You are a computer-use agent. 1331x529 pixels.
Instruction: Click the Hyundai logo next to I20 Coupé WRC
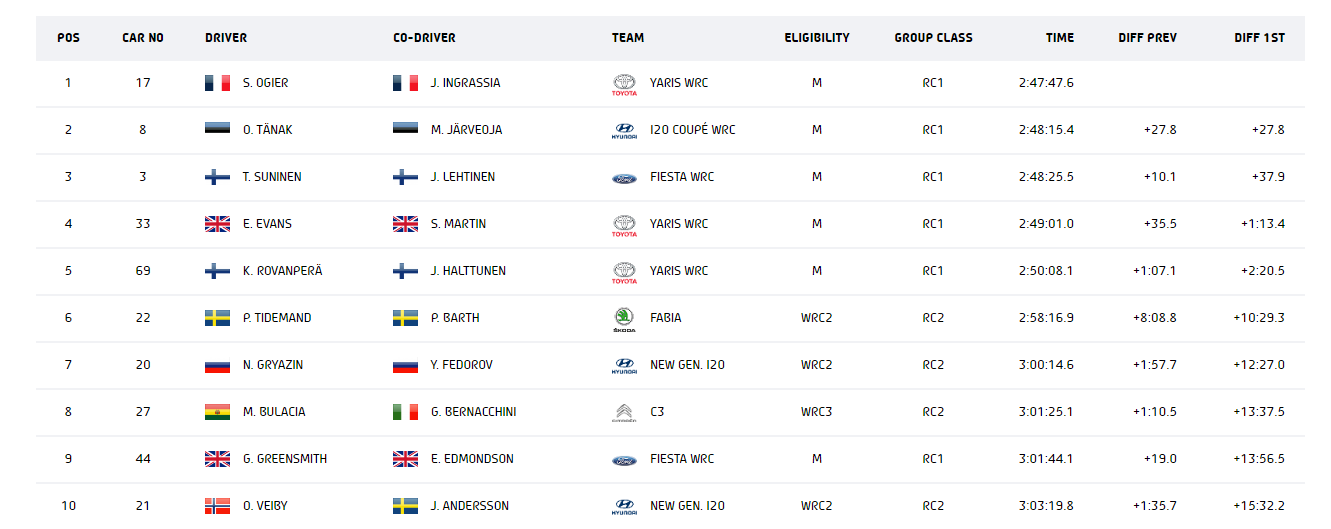624,130
